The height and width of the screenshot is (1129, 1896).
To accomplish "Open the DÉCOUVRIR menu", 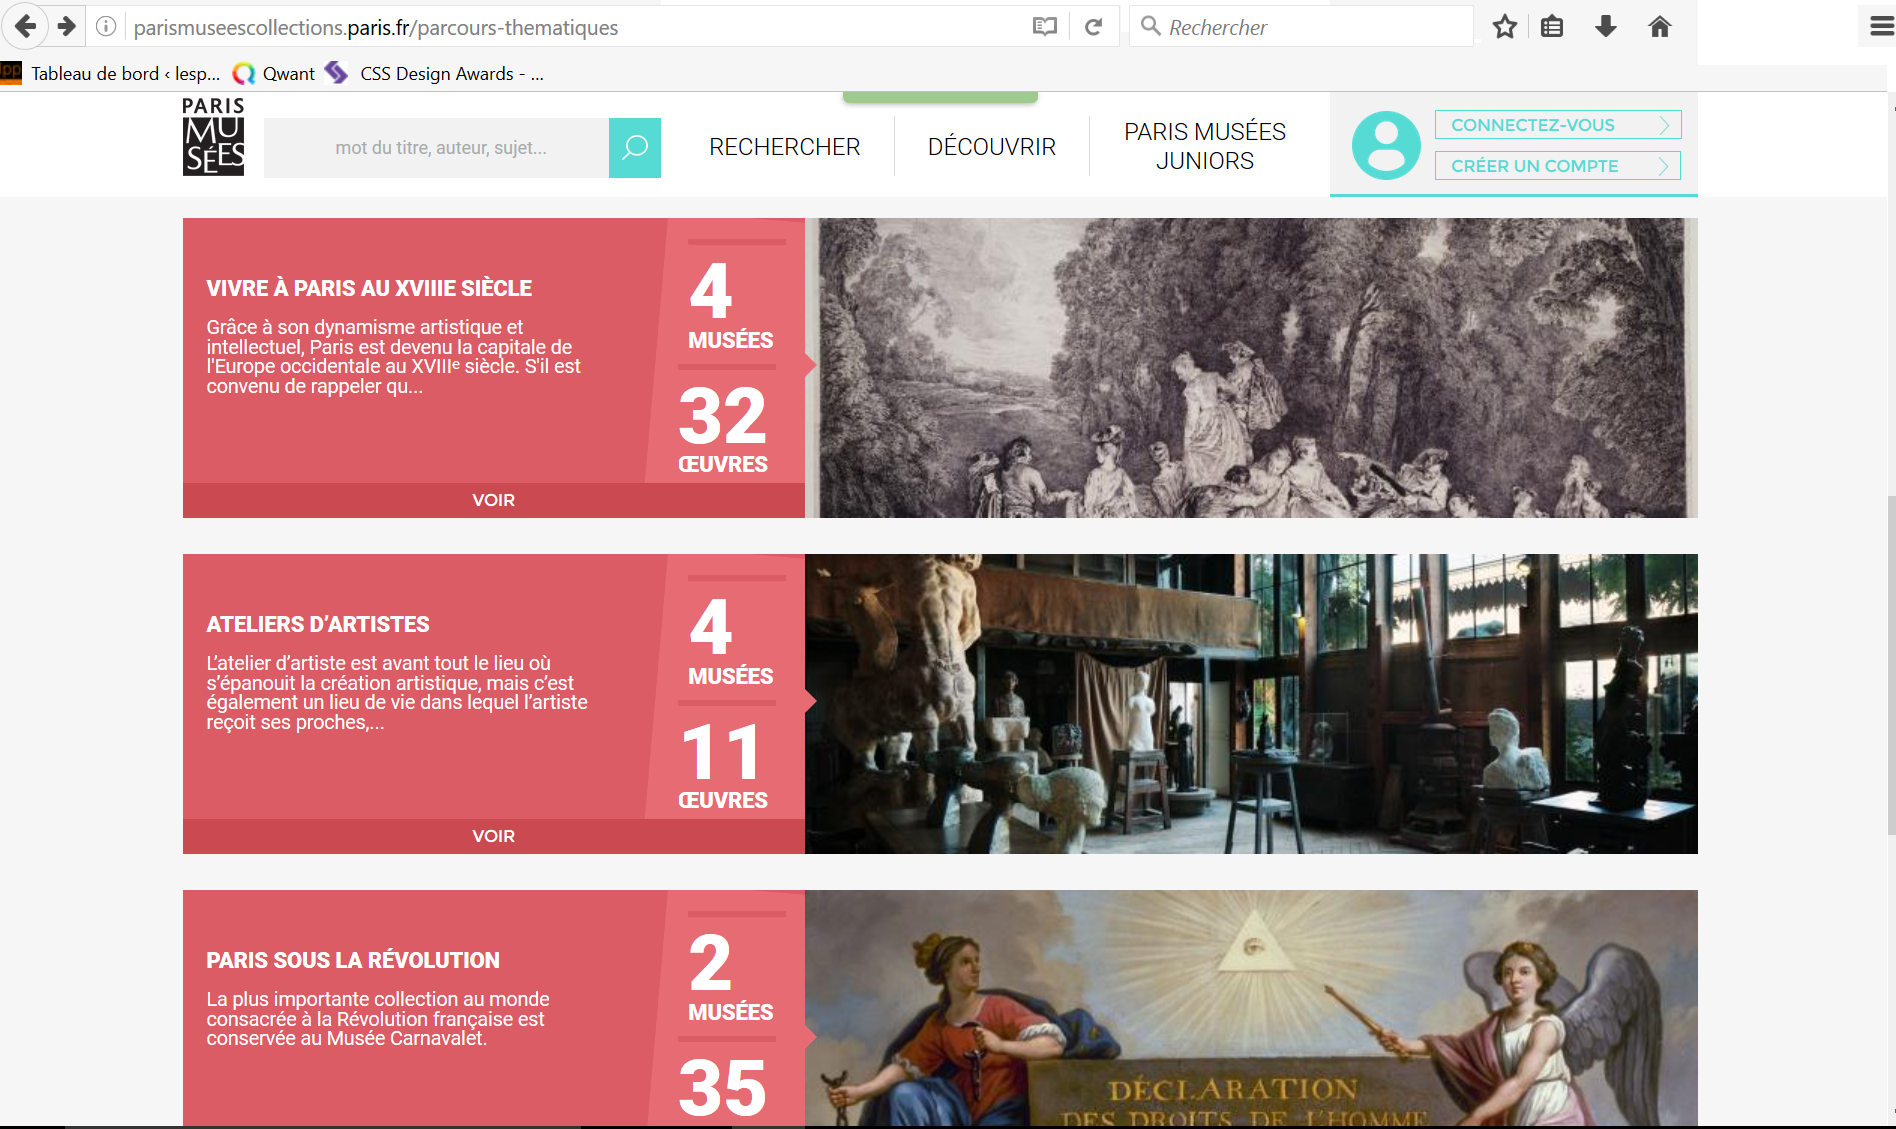I will click(992, 147).
